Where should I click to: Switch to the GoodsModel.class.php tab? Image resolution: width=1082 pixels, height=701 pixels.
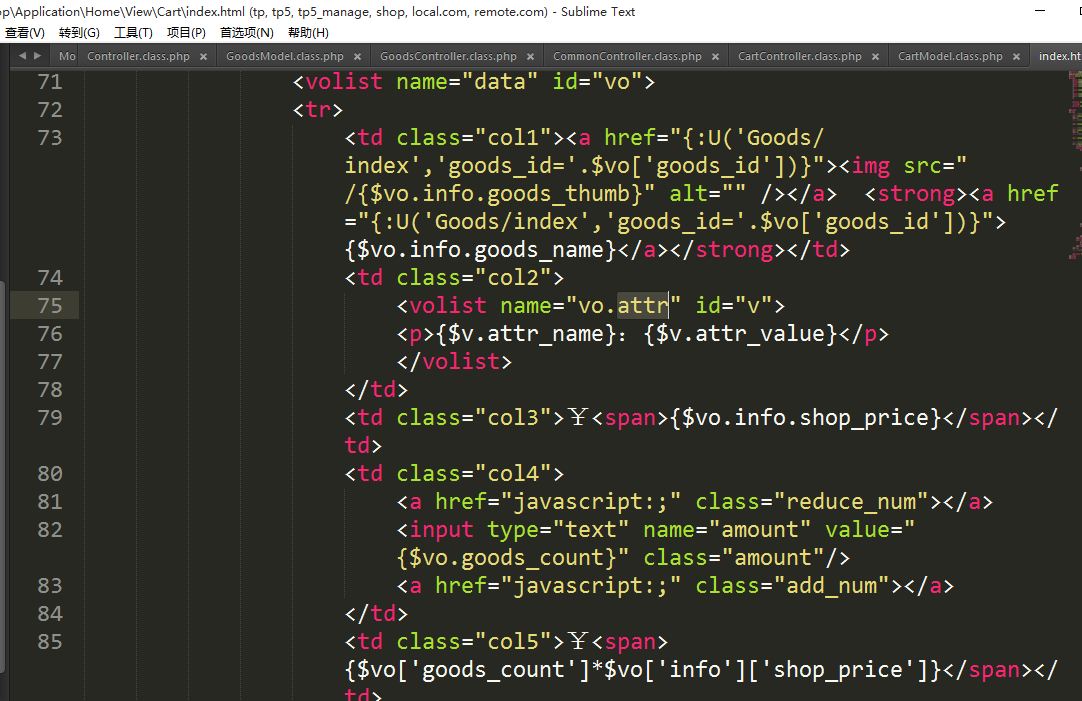click(x=284, y=57)
